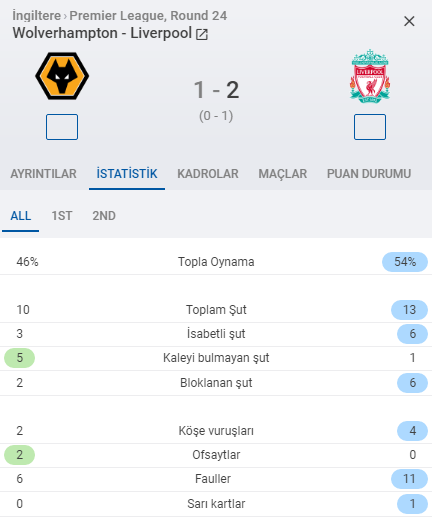Click the green Ofsaytlar value 2
Viewport: 432px width, 517px height.
pos(19,455)
